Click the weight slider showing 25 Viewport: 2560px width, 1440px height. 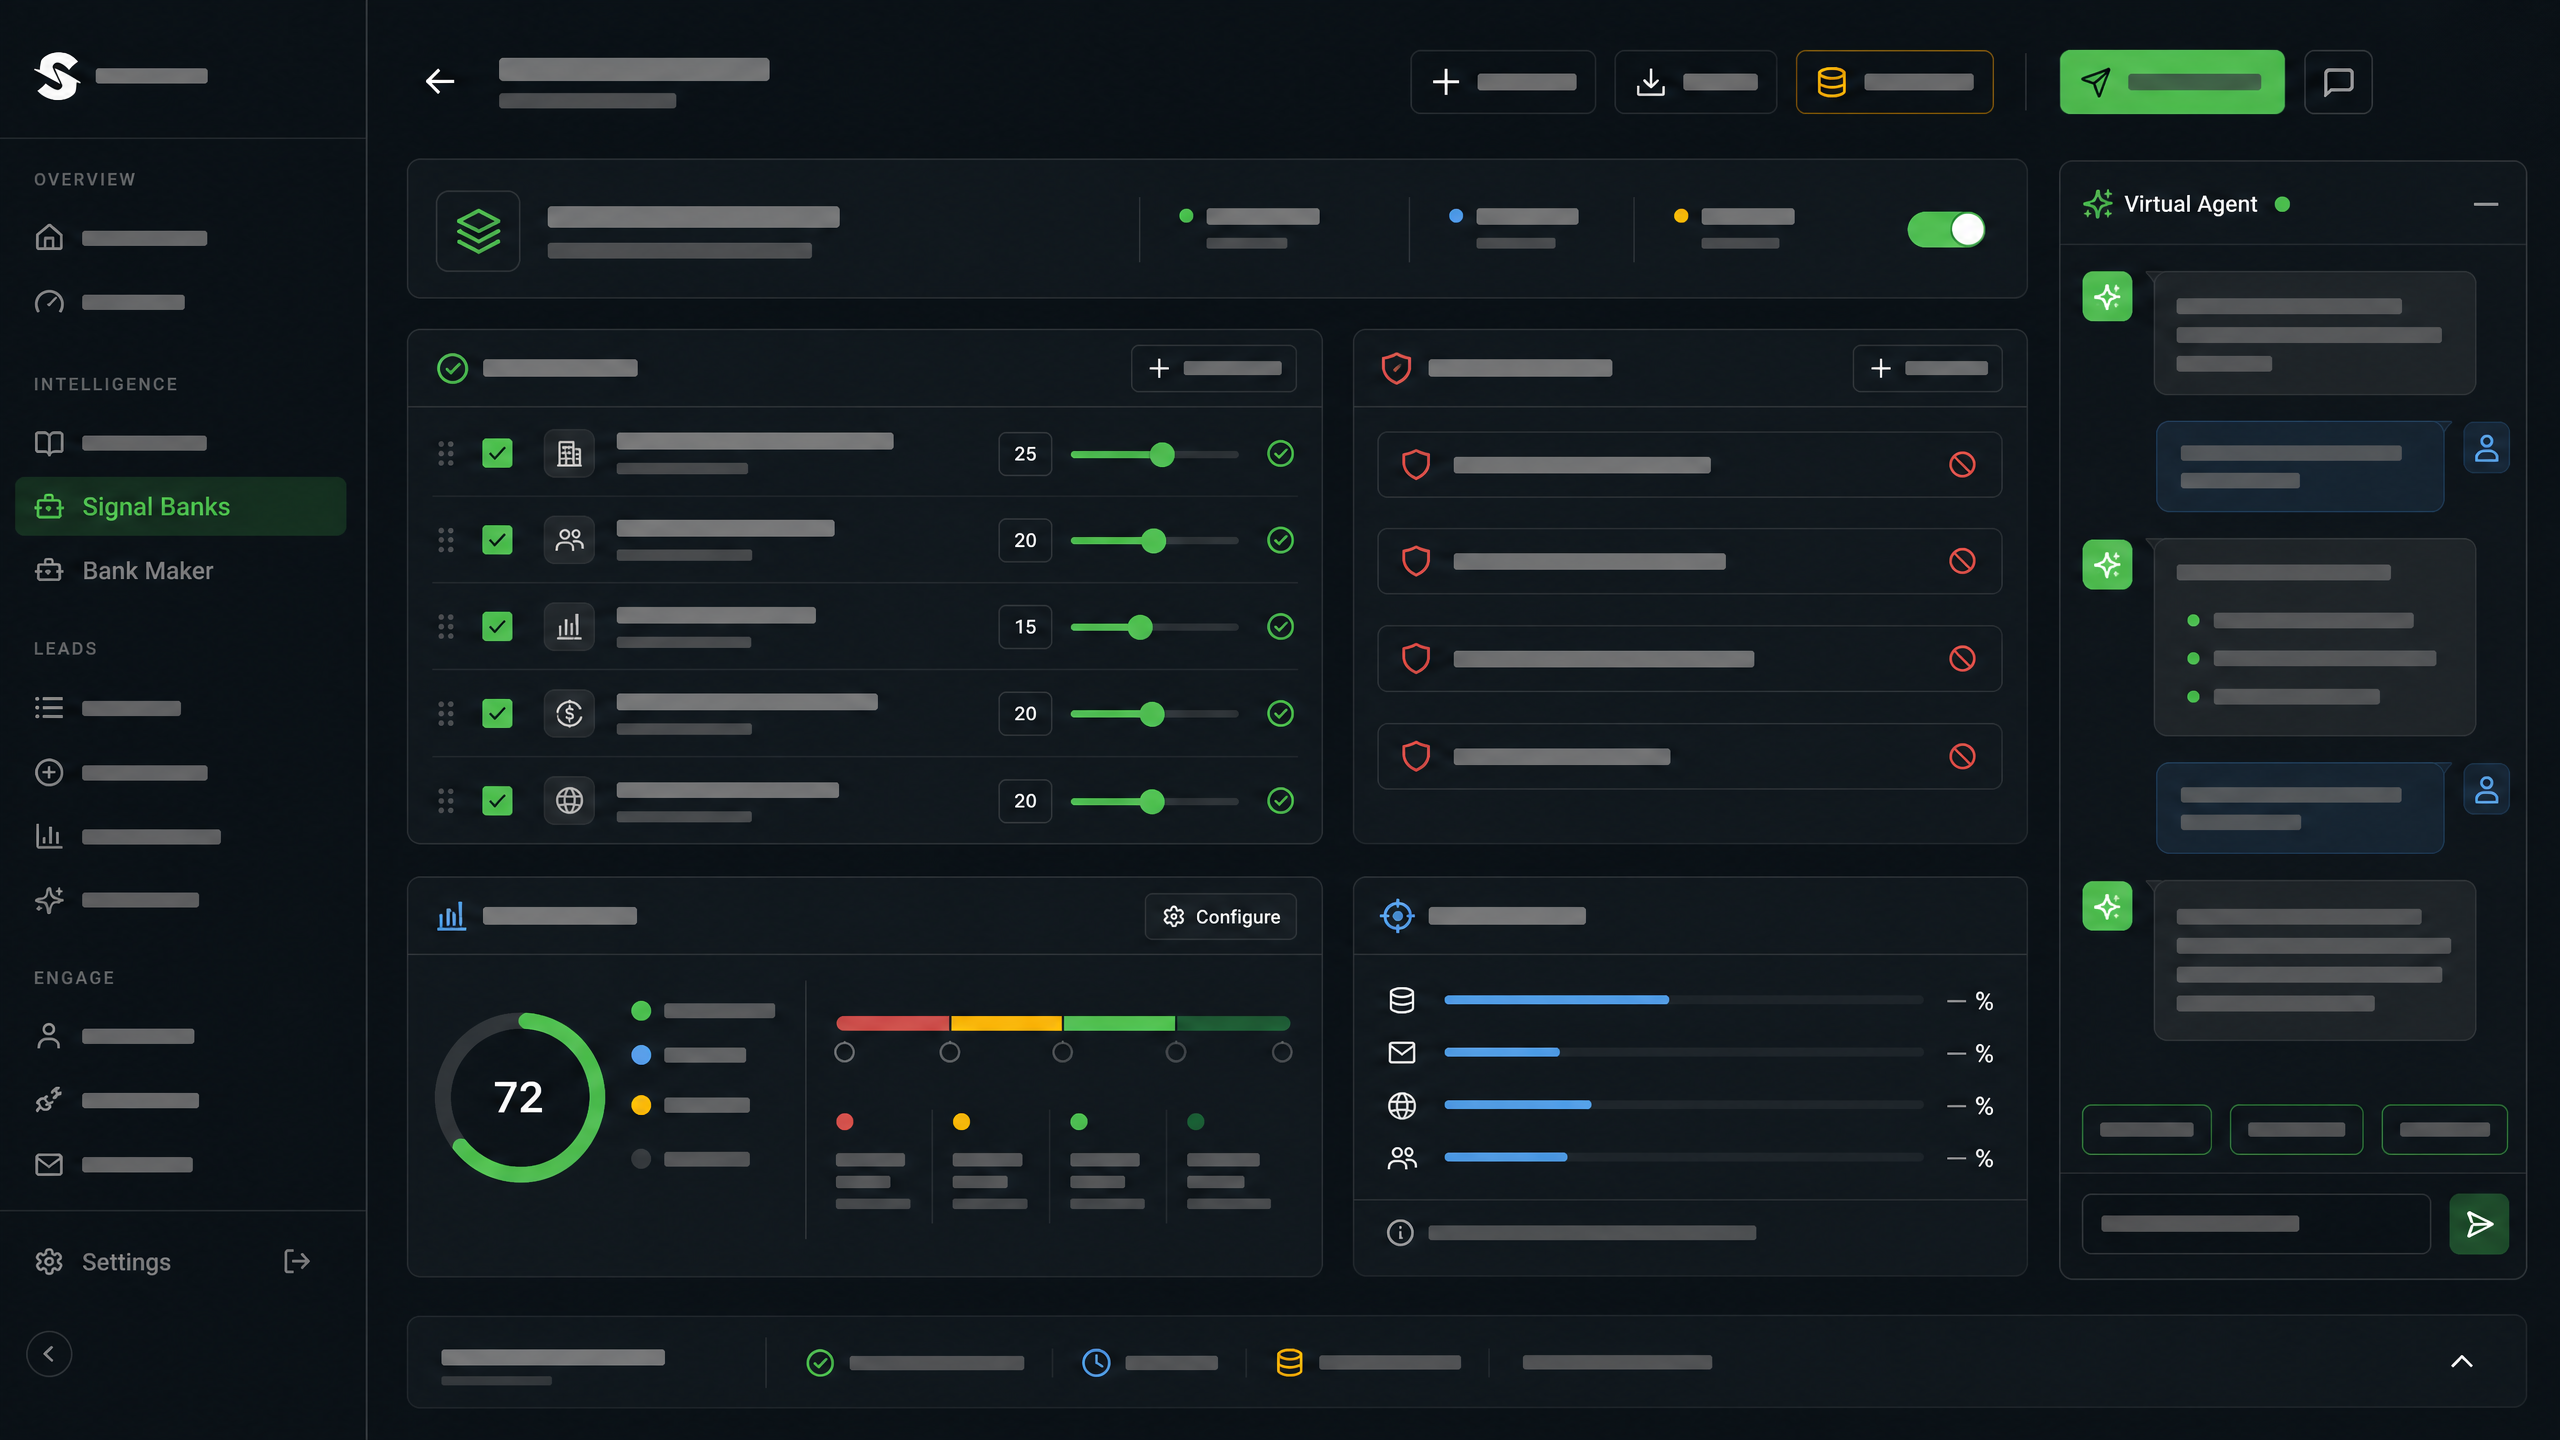[x=1154, y=454]
